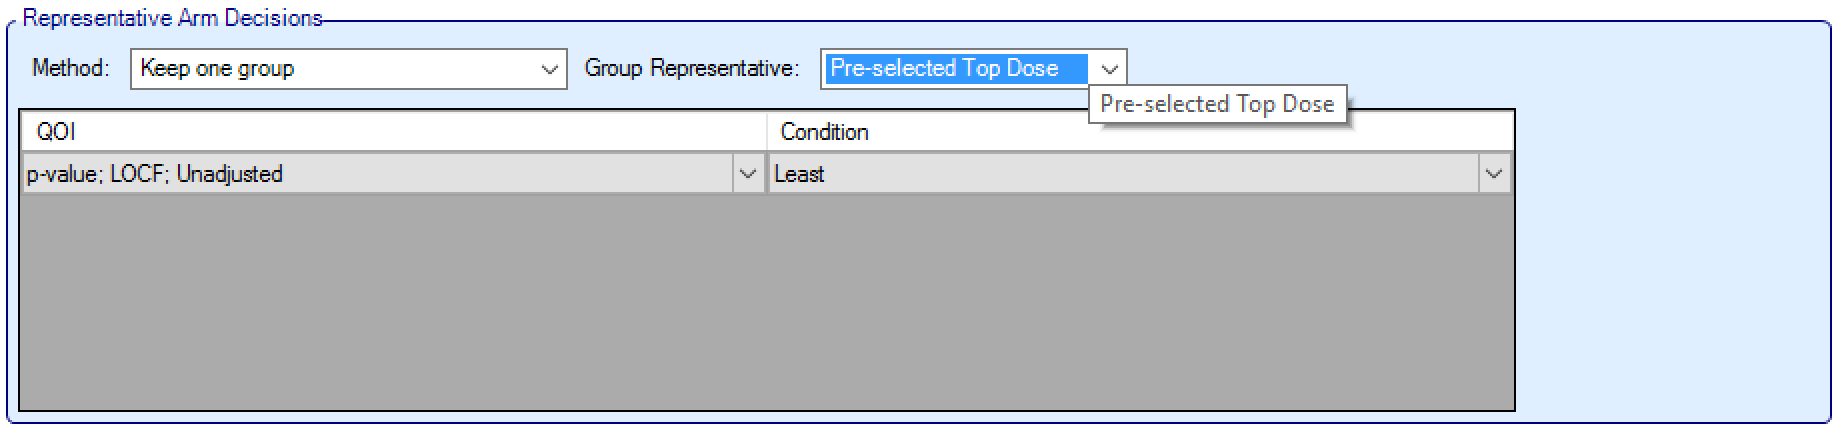Open the QOI cell dropdown arrow

click(747, 174)
